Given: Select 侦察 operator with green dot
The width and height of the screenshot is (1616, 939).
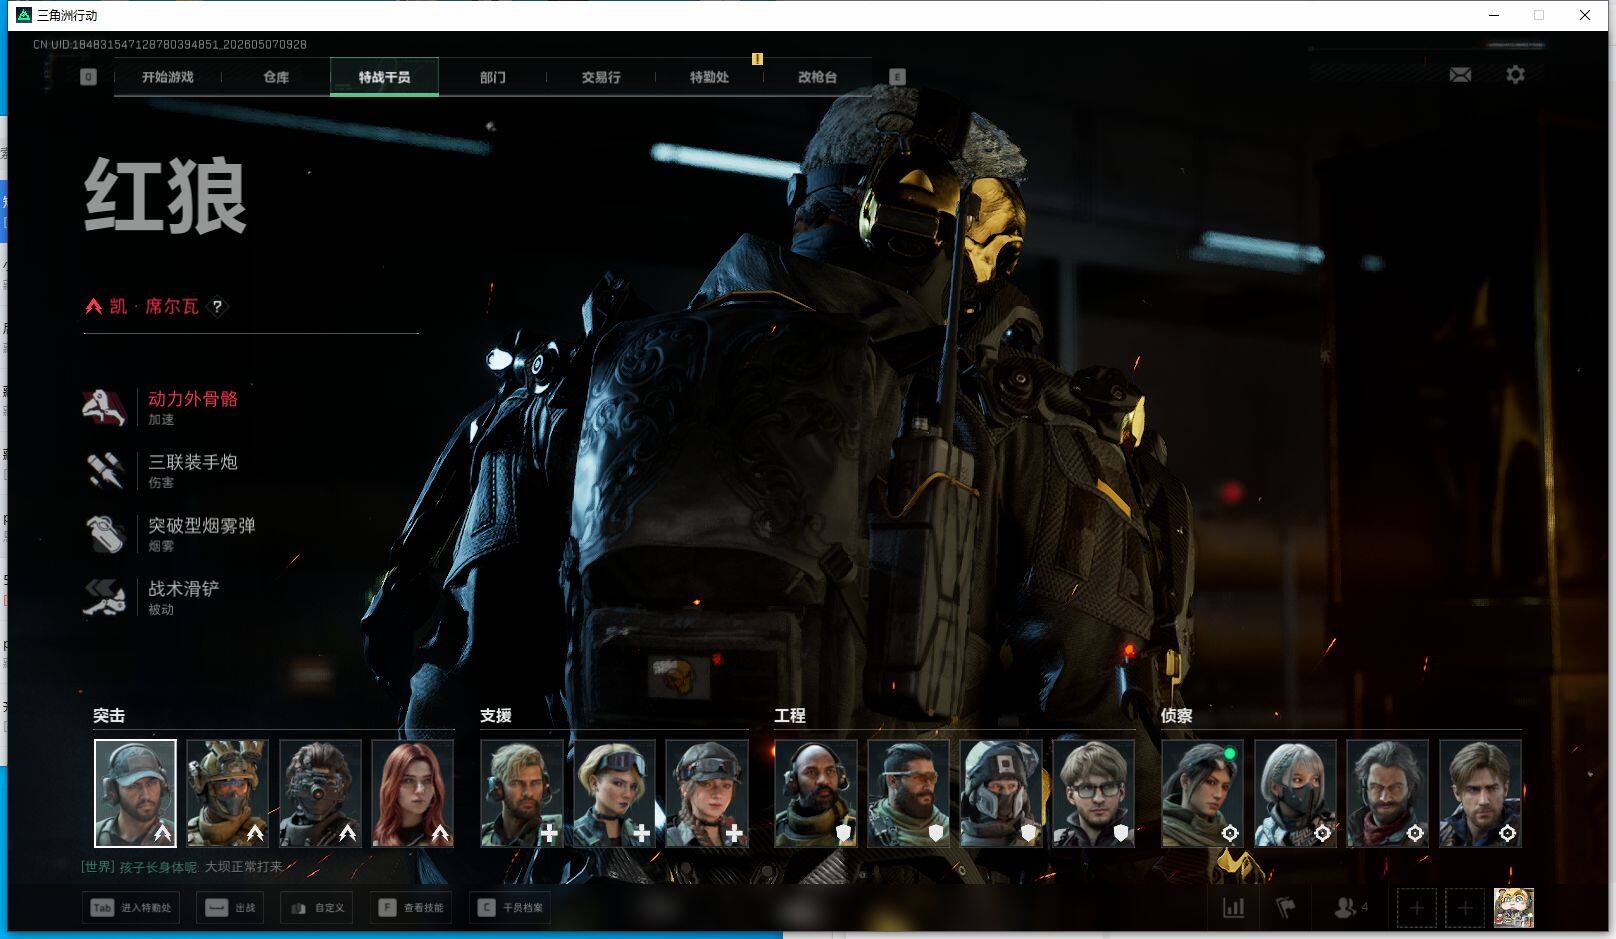Looking at the screenshot, I should 1202,793.
